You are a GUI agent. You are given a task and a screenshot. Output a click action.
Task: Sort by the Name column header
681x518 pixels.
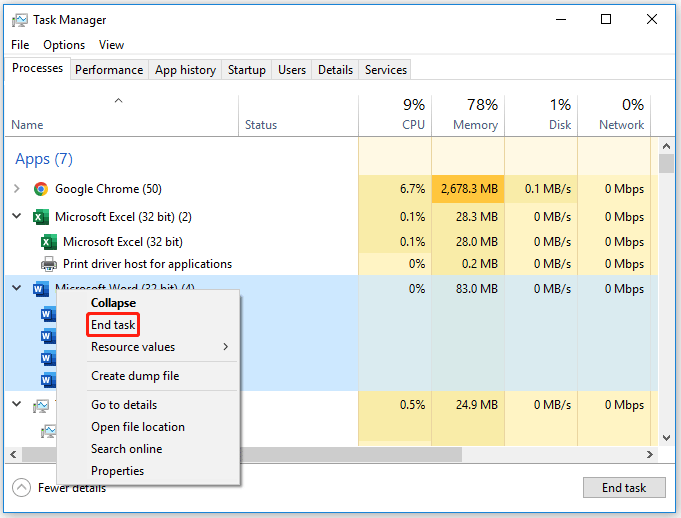[x=122, y=115]
